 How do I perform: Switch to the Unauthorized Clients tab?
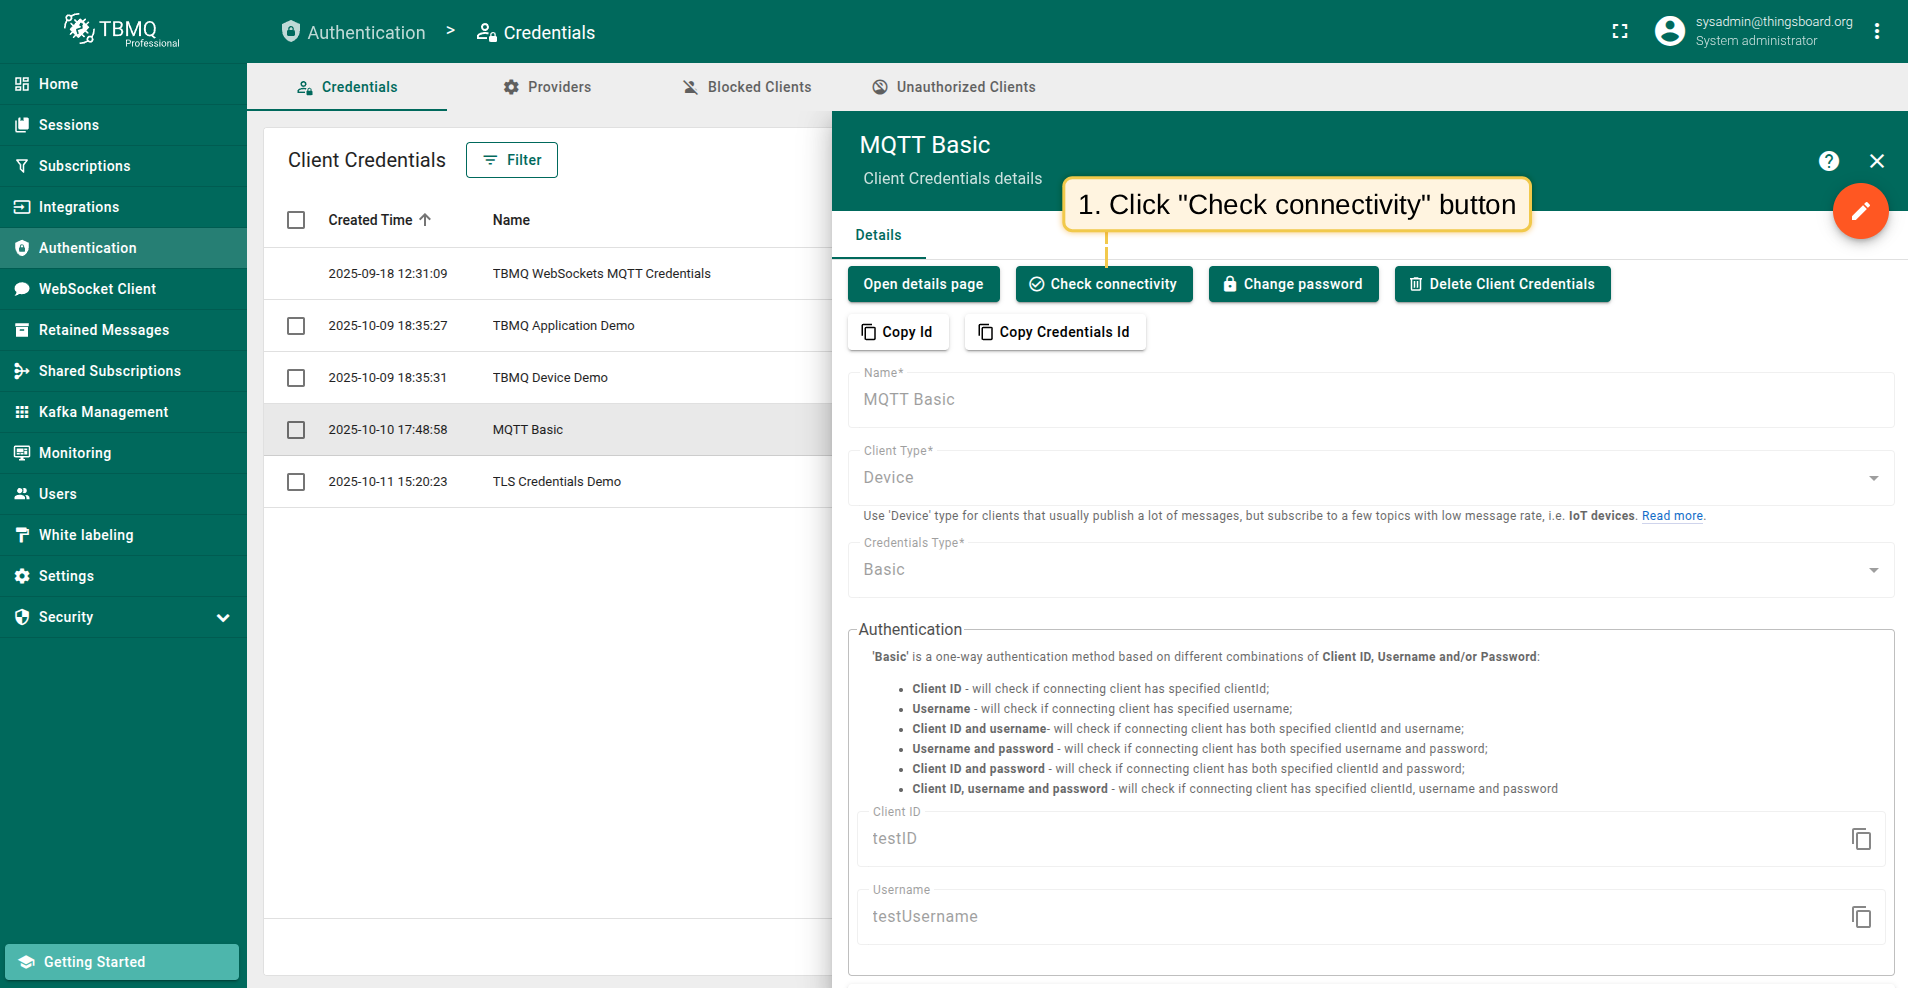tap(953, 87)
